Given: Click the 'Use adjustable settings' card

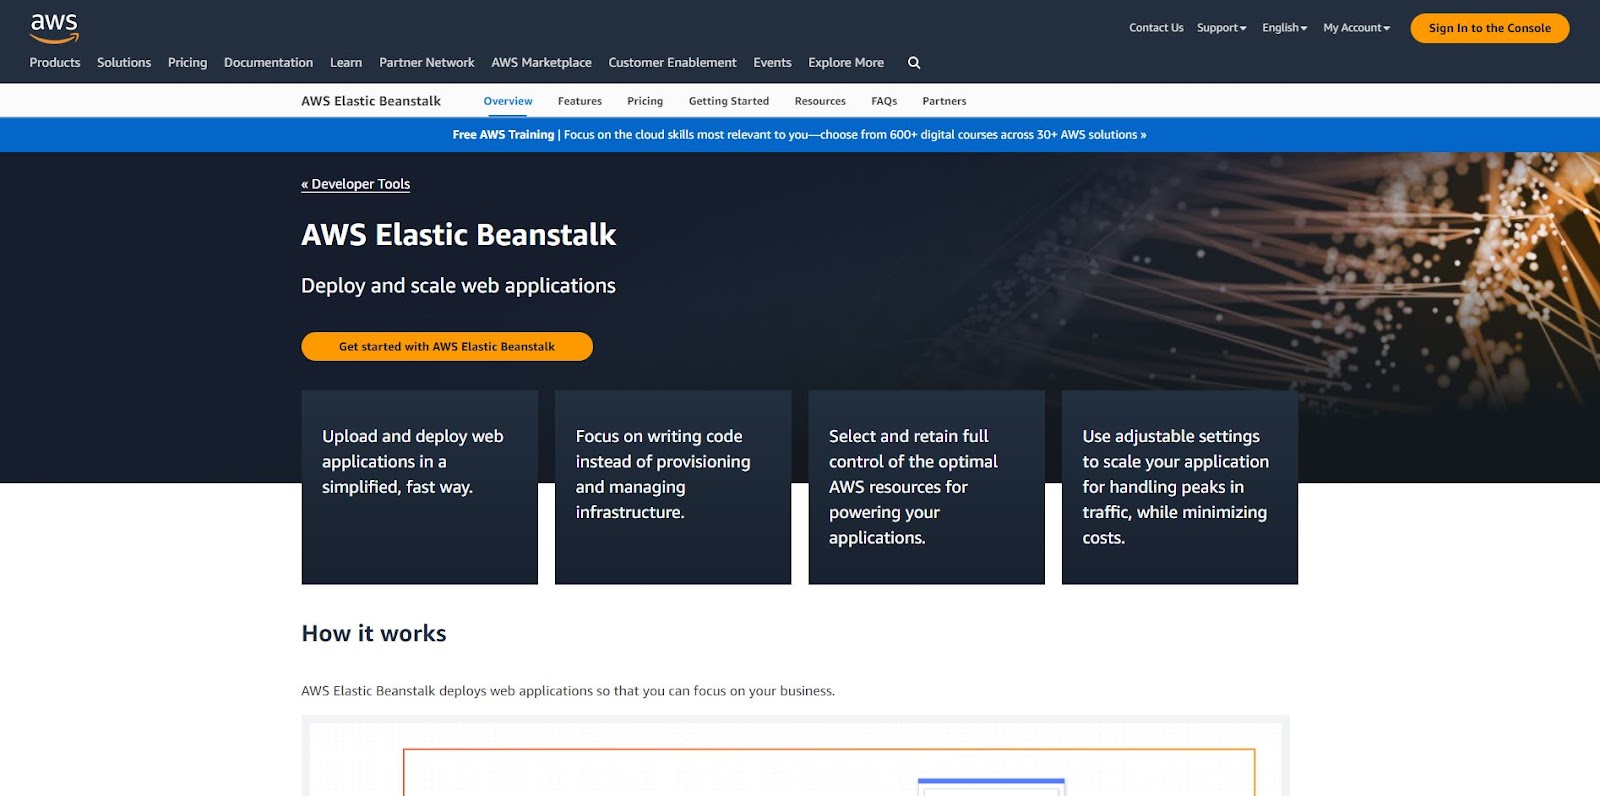Looking at the screenshot, I should point(1180,487).
